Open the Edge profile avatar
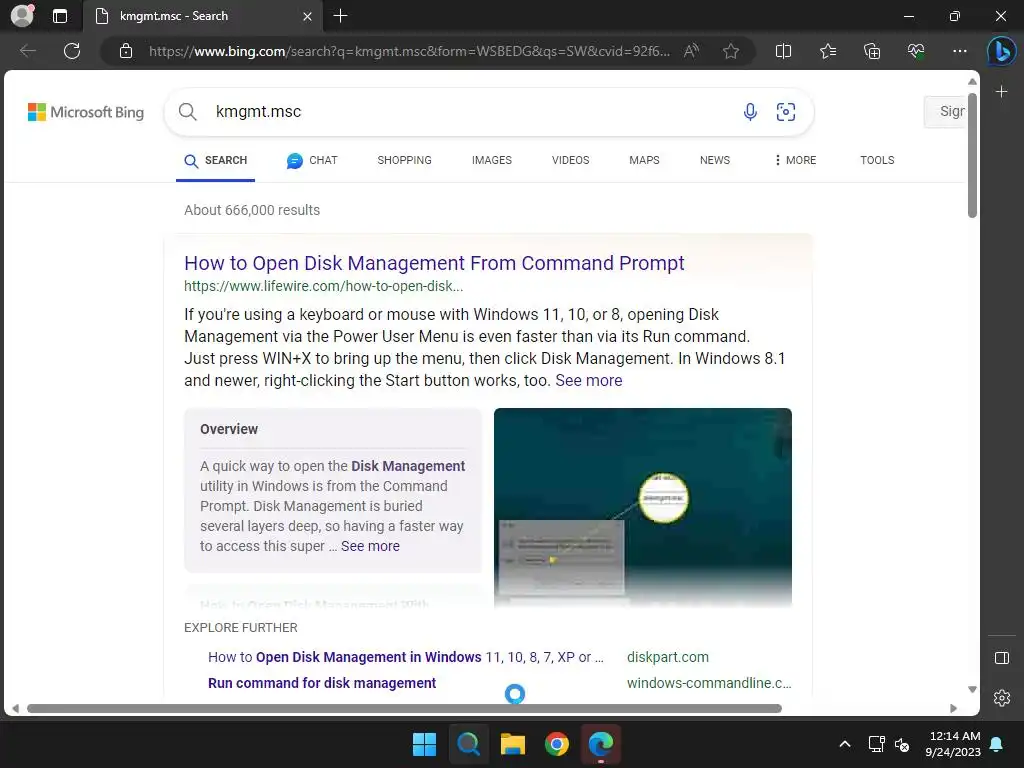Screen dimensions: 1024x768 tap(22, 16)
